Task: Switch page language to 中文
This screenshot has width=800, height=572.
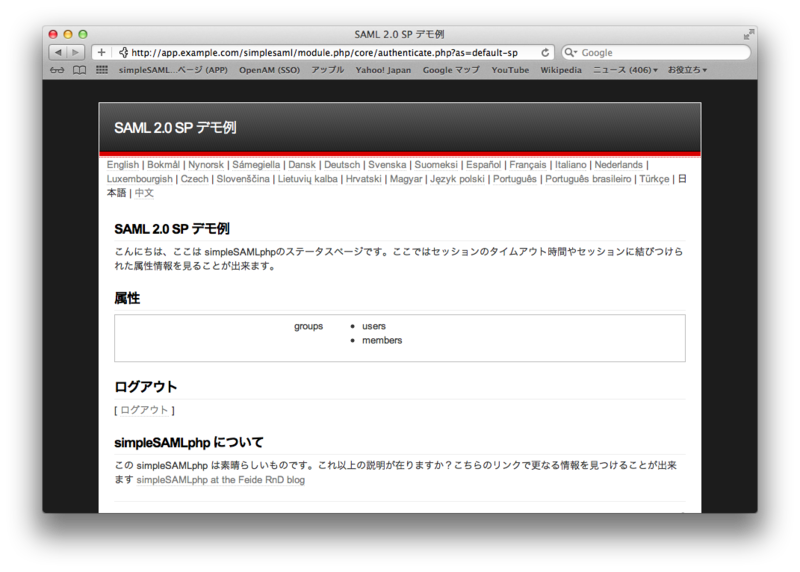Action: pyautogui.click(x=144, y=193)
